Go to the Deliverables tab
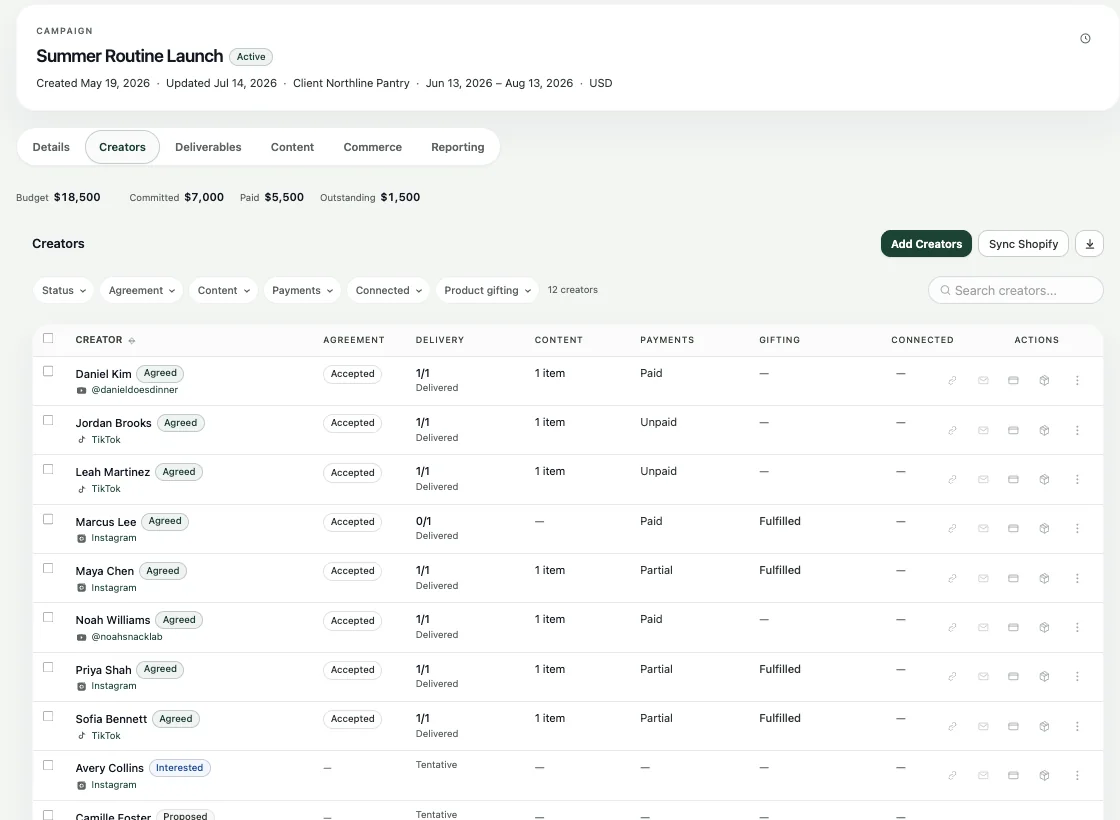The width and height of the screenshot is (1120, 820). (208, 147)
